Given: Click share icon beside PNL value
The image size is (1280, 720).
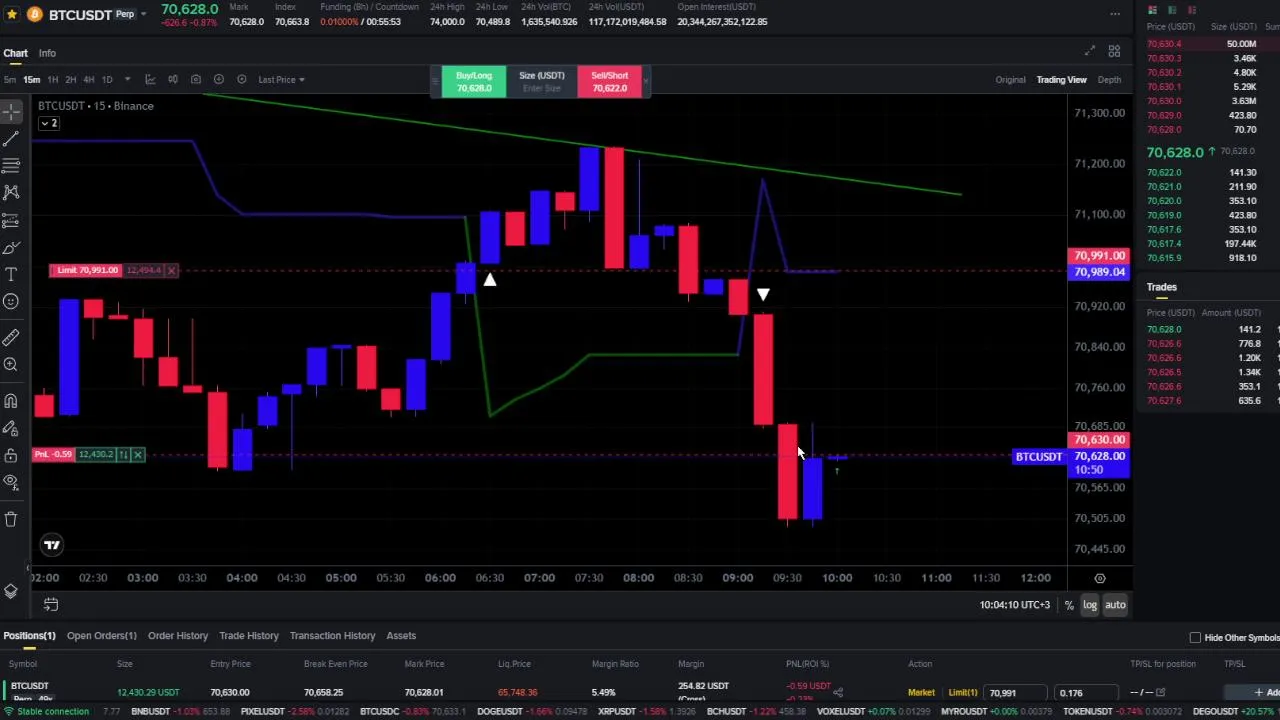Looking at the screenshot, I should point(838,692).
